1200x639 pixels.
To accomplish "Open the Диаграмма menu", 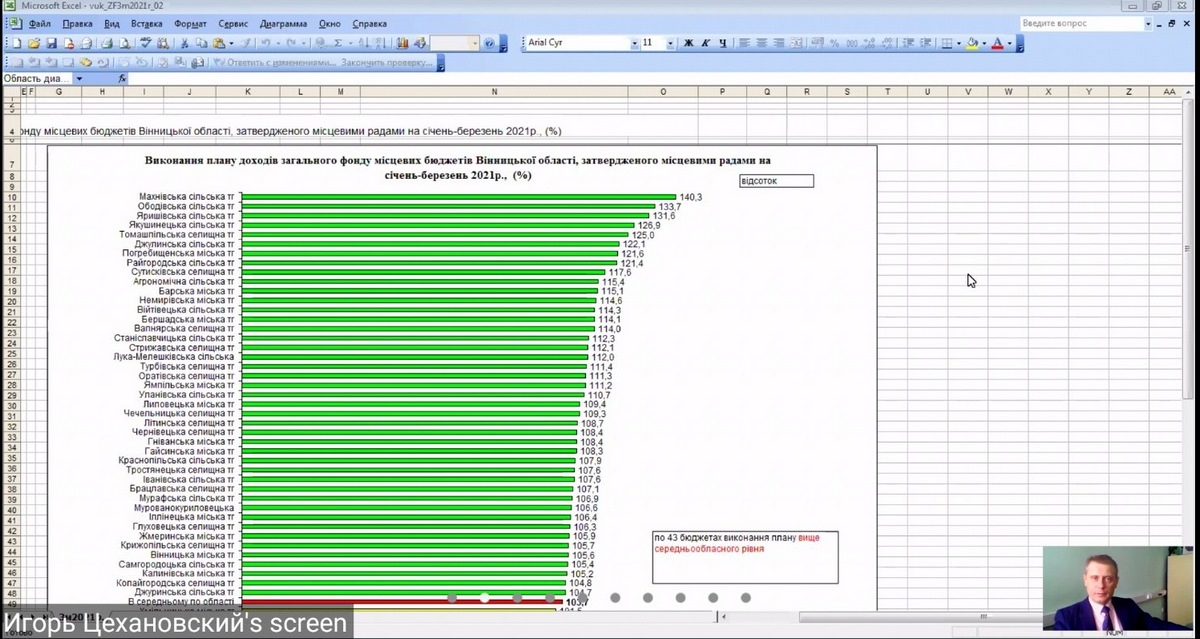I will point(283,23).
